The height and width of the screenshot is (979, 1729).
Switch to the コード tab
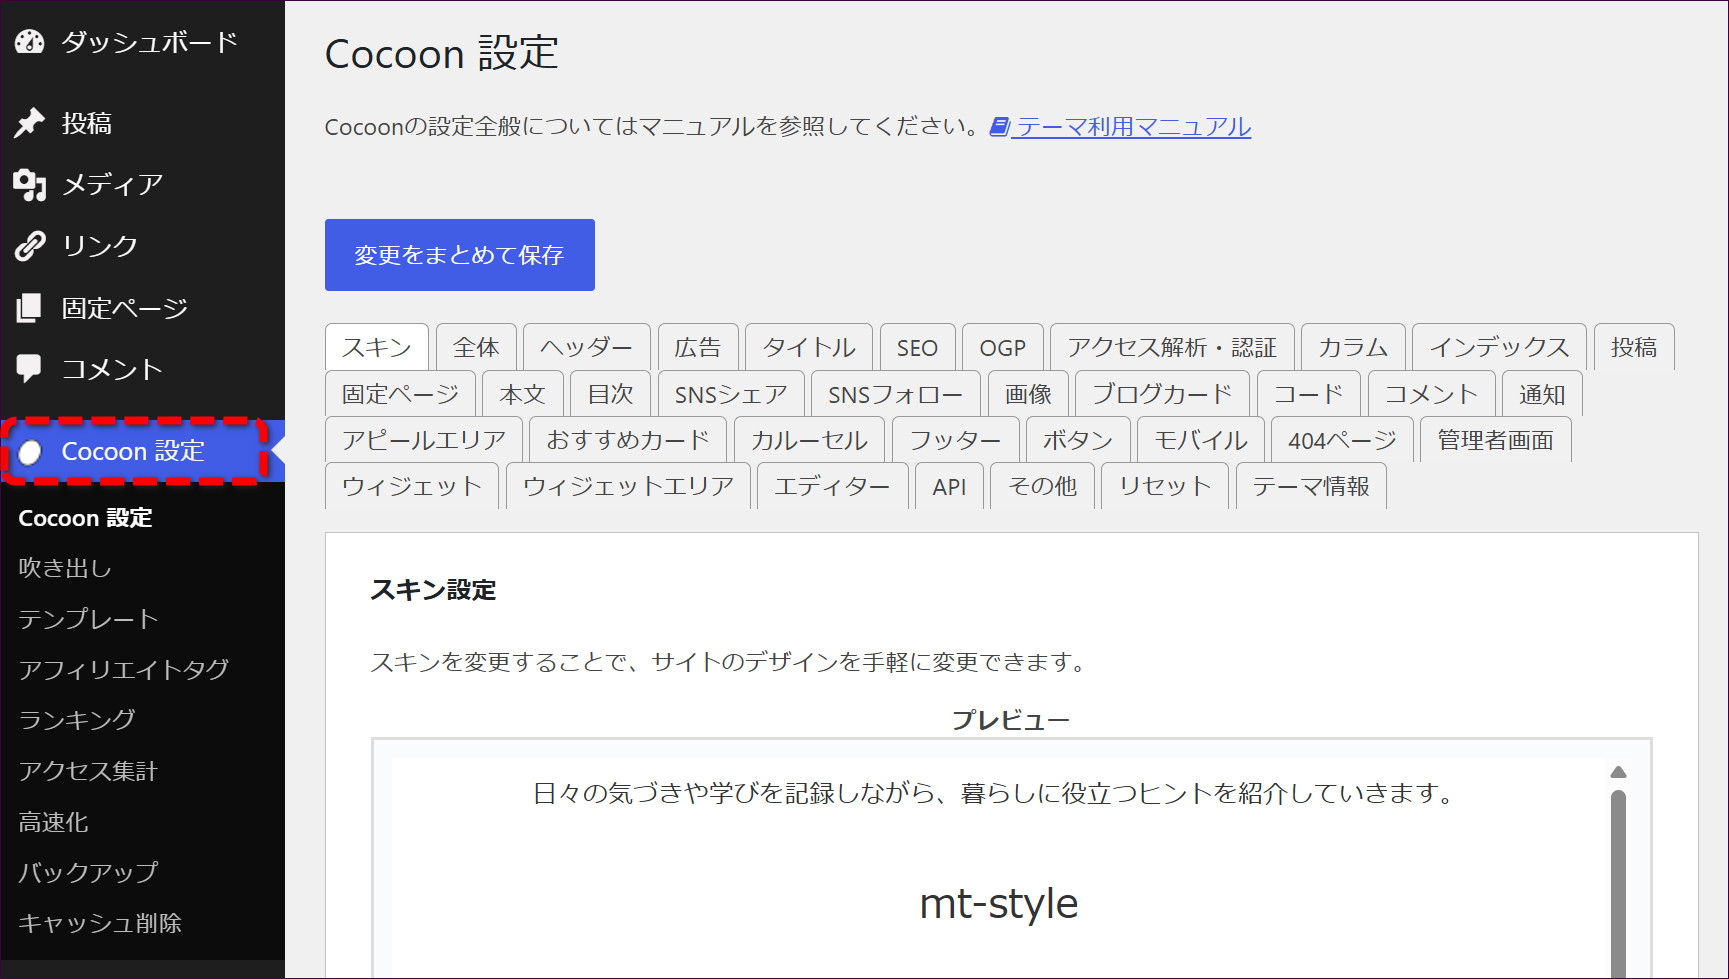pyautogui.click(x=1309, y=394)
